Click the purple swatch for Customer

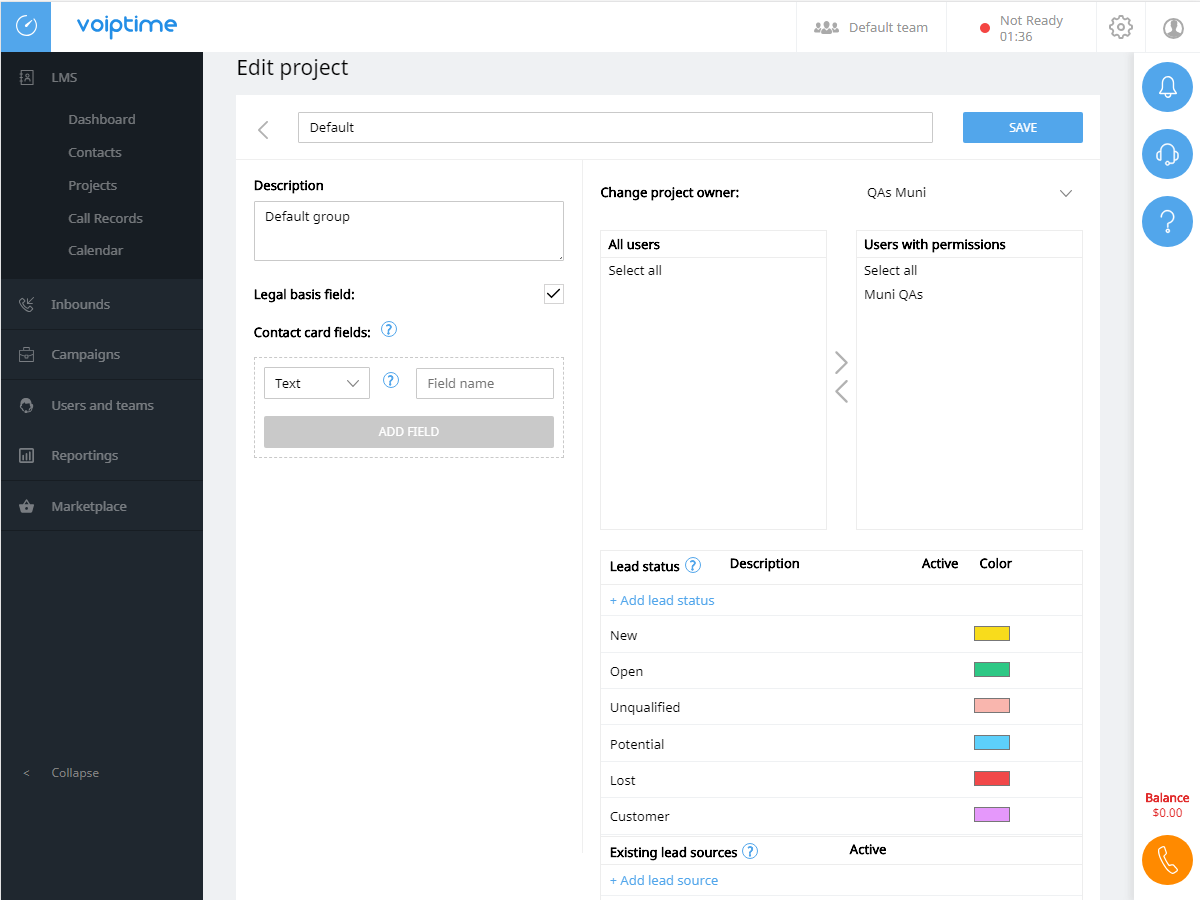[x=992, y=814]
